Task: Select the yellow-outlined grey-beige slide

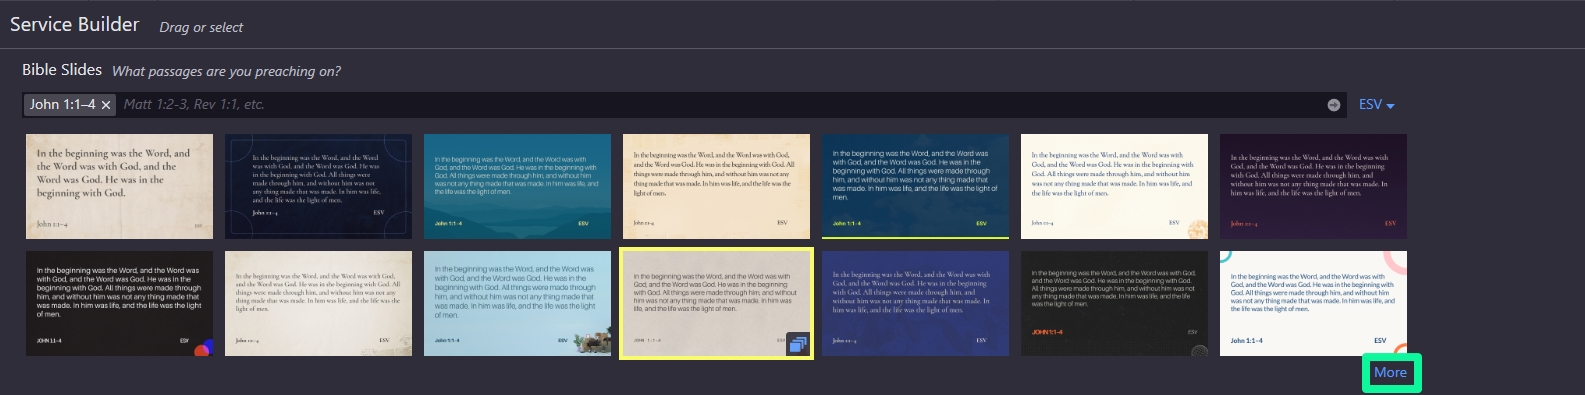Action: pos(716,304)
